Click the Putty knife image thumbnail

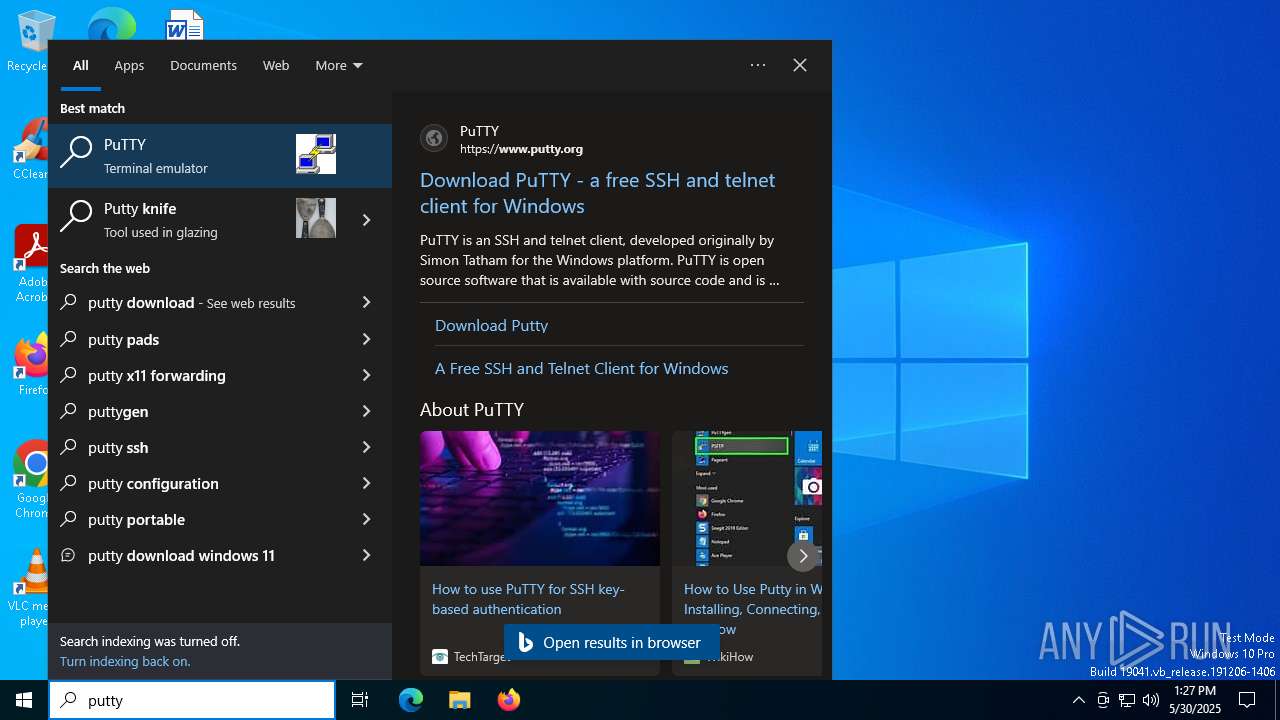[316, 218]
